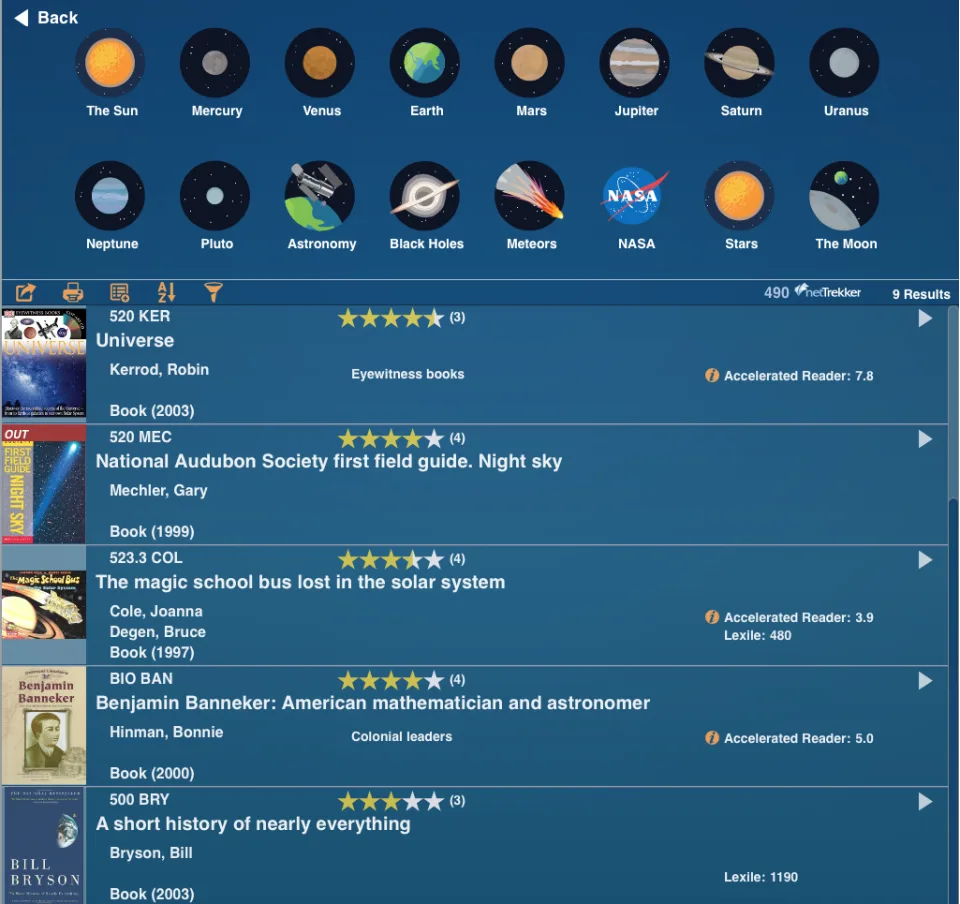Viewport: 960px width, 904px height.
Task: Open The Sun topic icon
Action: click(x=110, y=62)
